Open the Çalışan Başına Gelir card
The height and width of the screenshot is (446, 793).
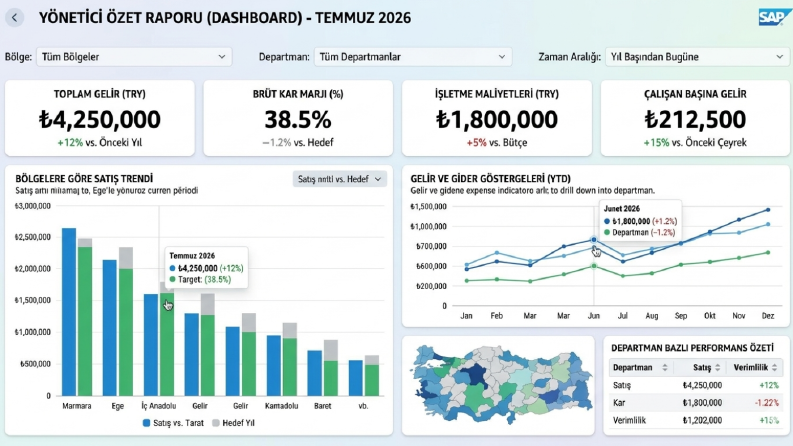pyautogui.click(x=695, y=118)
